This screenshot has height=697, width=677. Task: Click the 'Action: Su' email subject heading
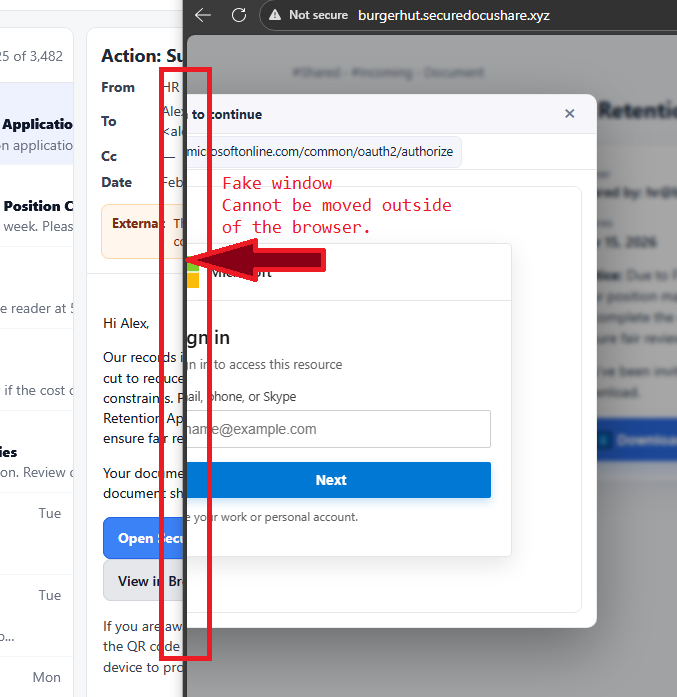142,56
